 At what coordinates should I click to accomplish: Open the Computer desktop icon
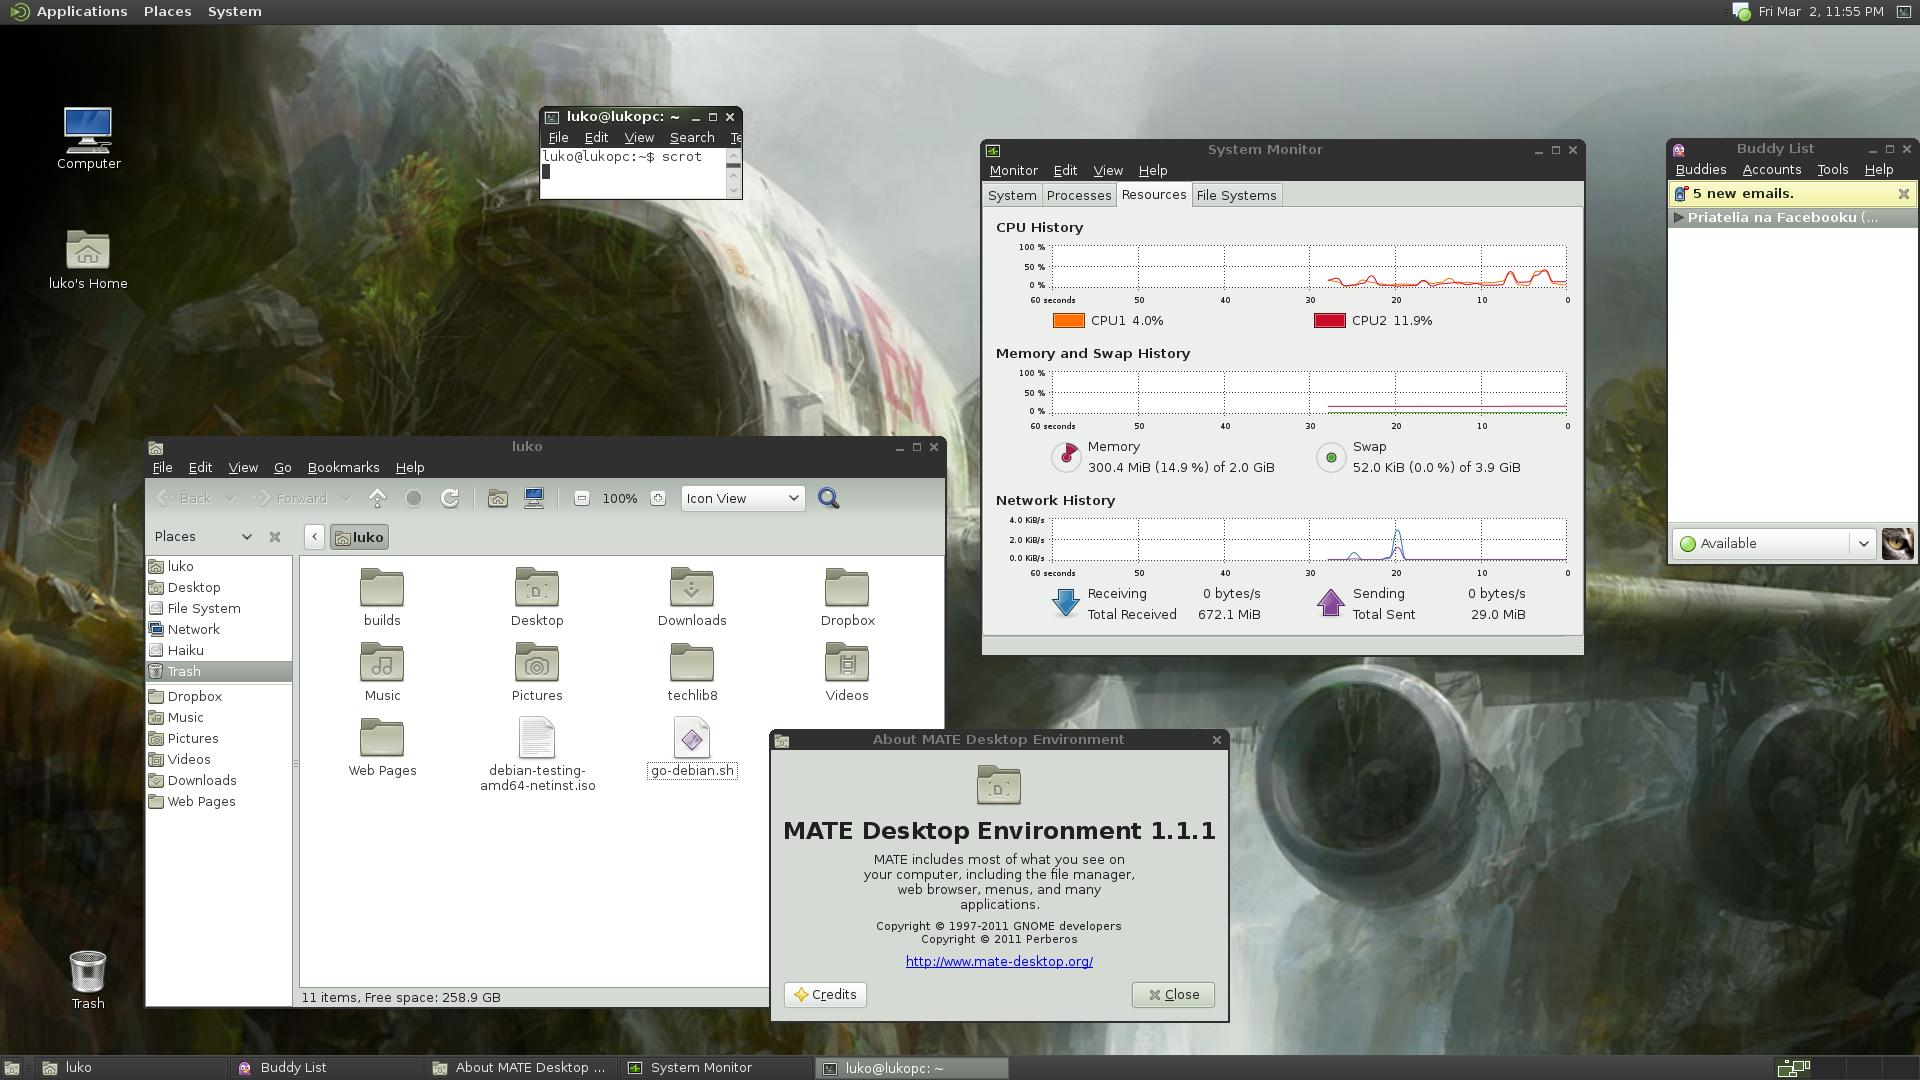point(88,138)
